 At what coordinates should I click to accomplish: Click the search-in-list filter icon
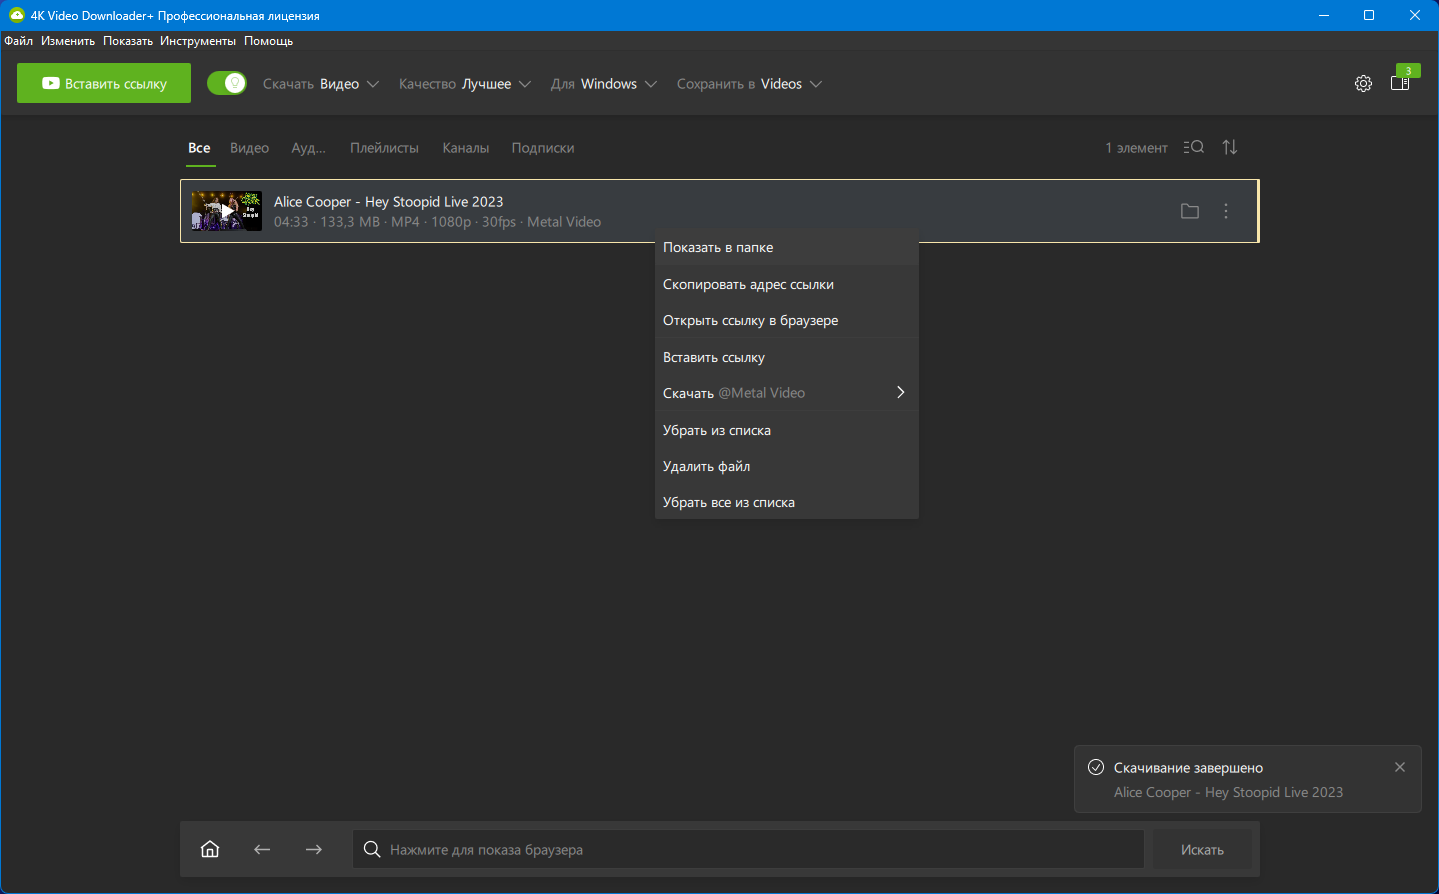pos(1193,147)
